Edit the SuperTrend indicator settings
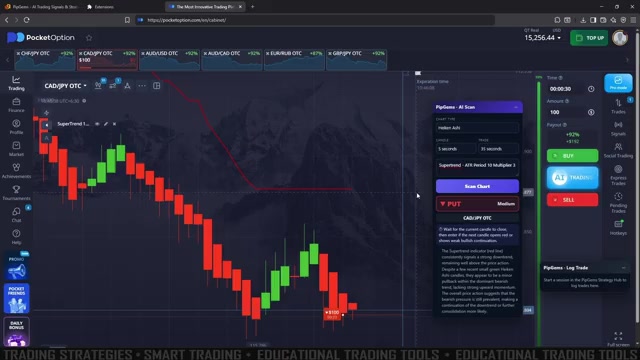 click(x=106, y=124)
